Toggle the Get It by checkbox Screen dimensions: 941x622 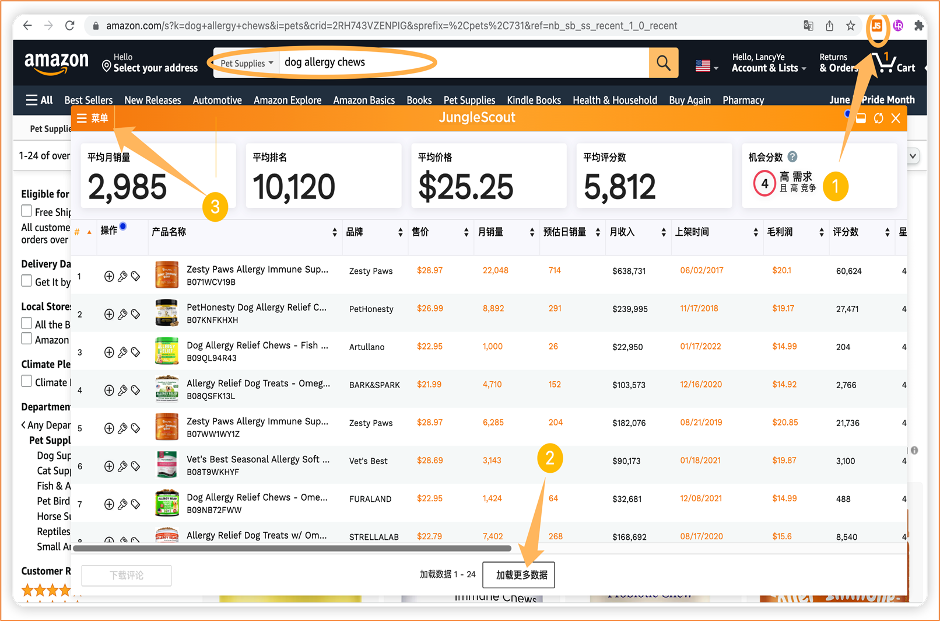coord(26,280)
